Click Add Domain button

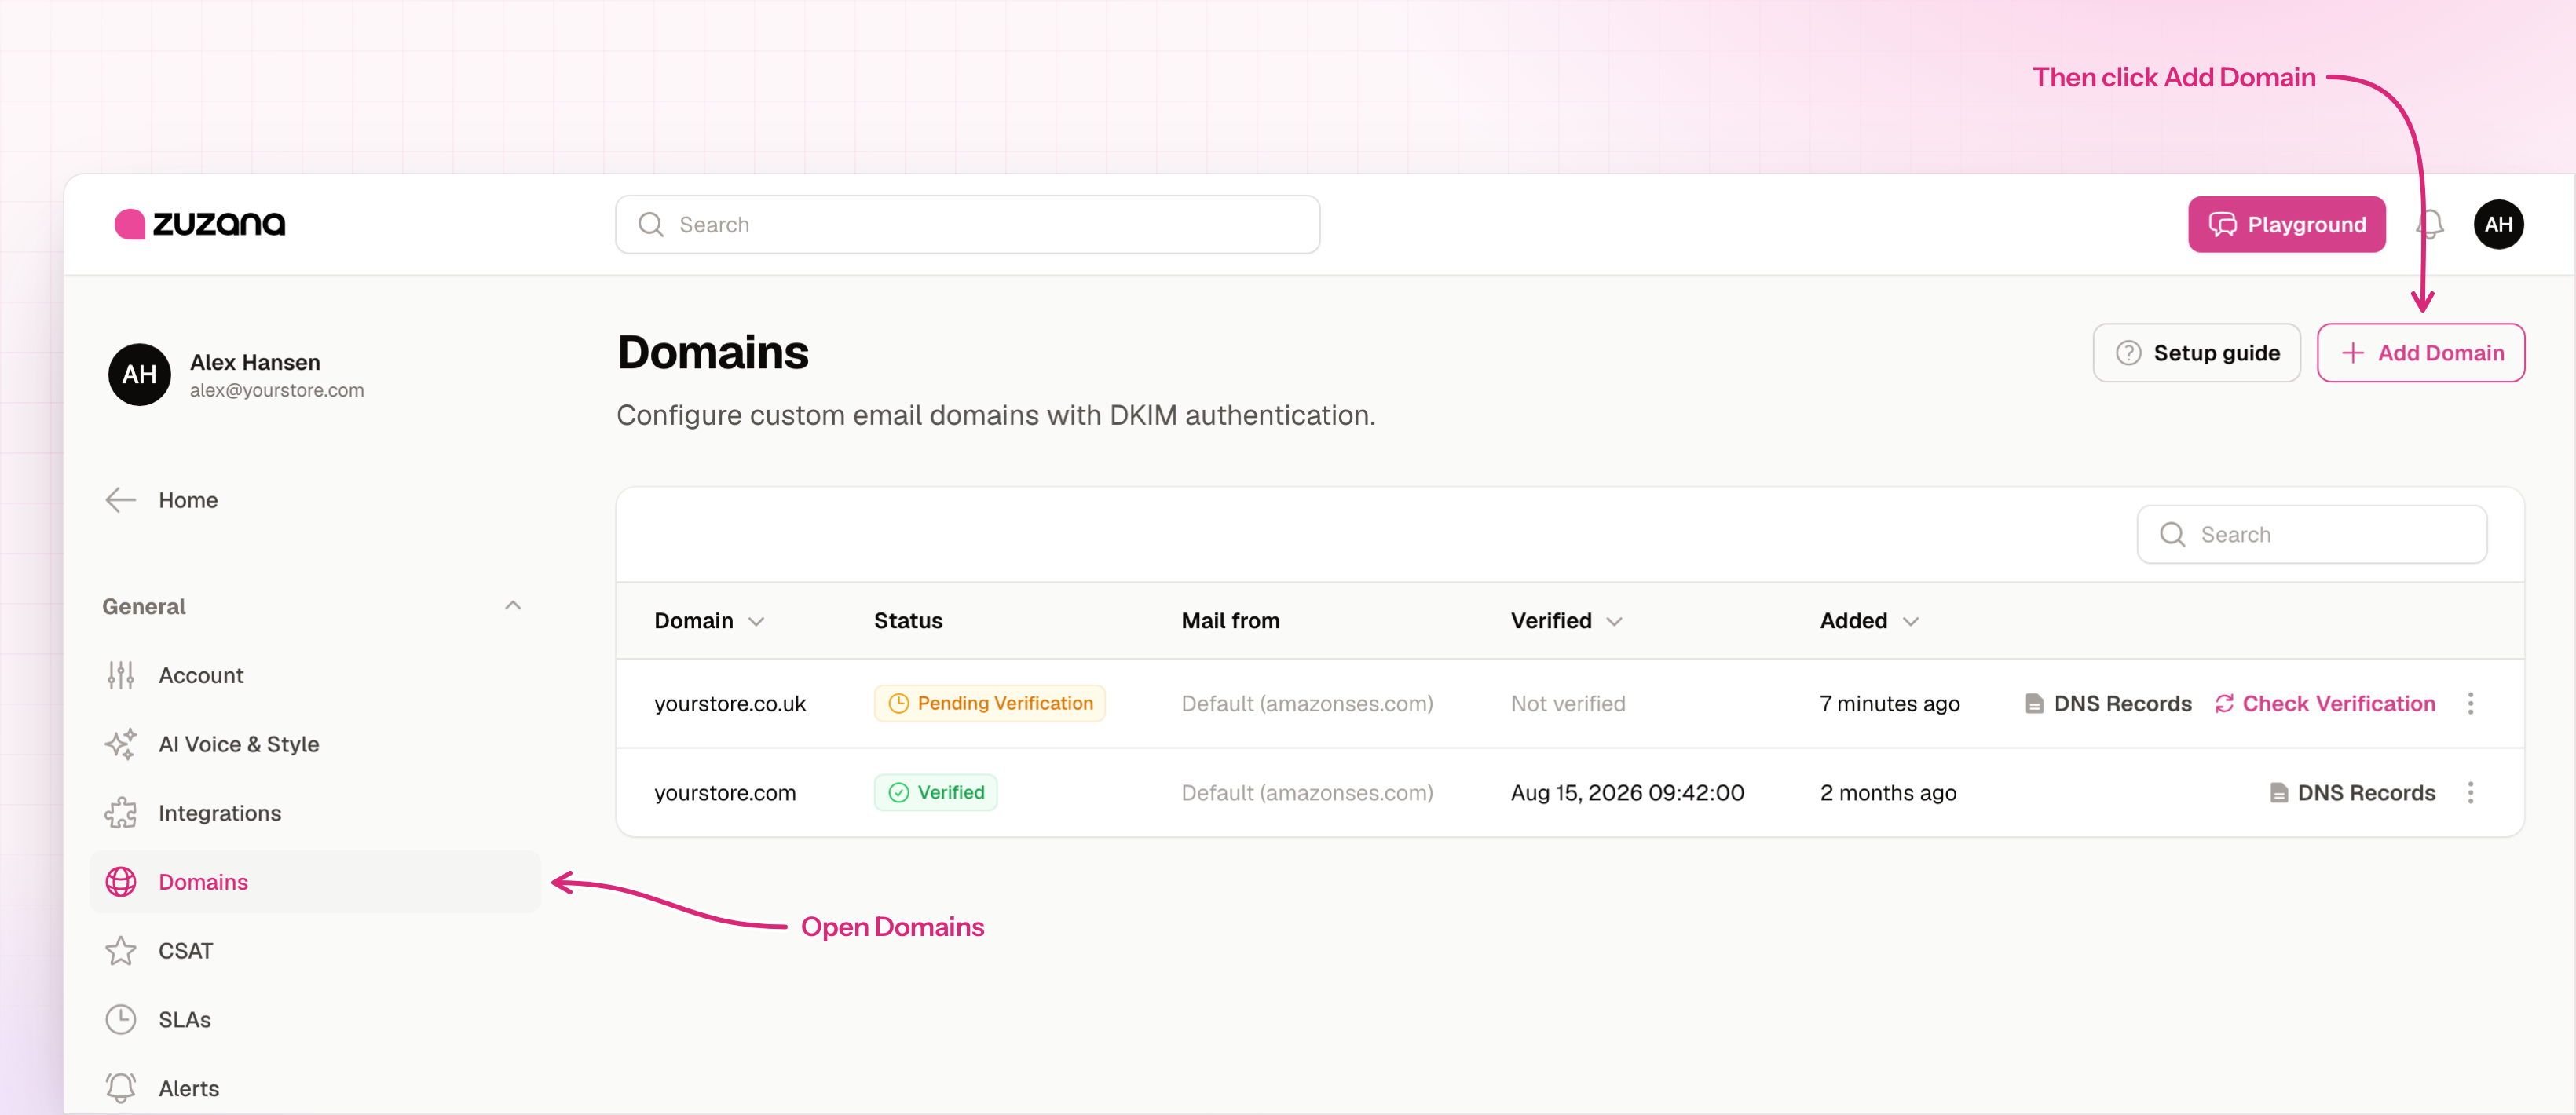[x=2421, y=353]
